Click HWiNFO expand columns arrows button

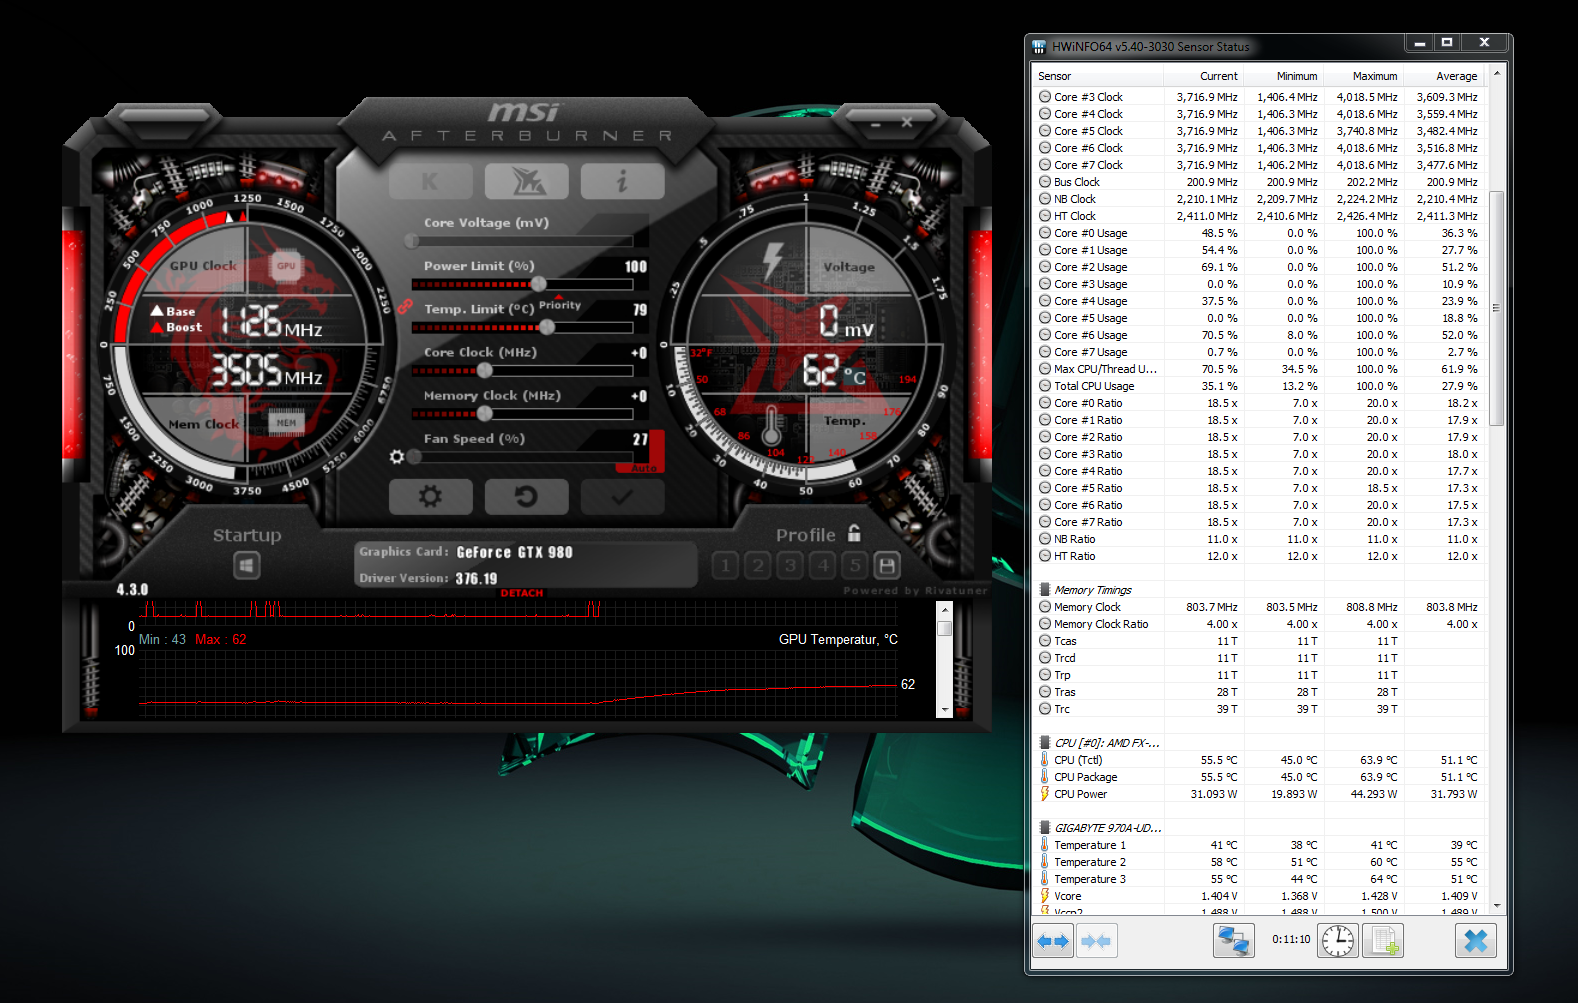click(x=1053, y=941)
